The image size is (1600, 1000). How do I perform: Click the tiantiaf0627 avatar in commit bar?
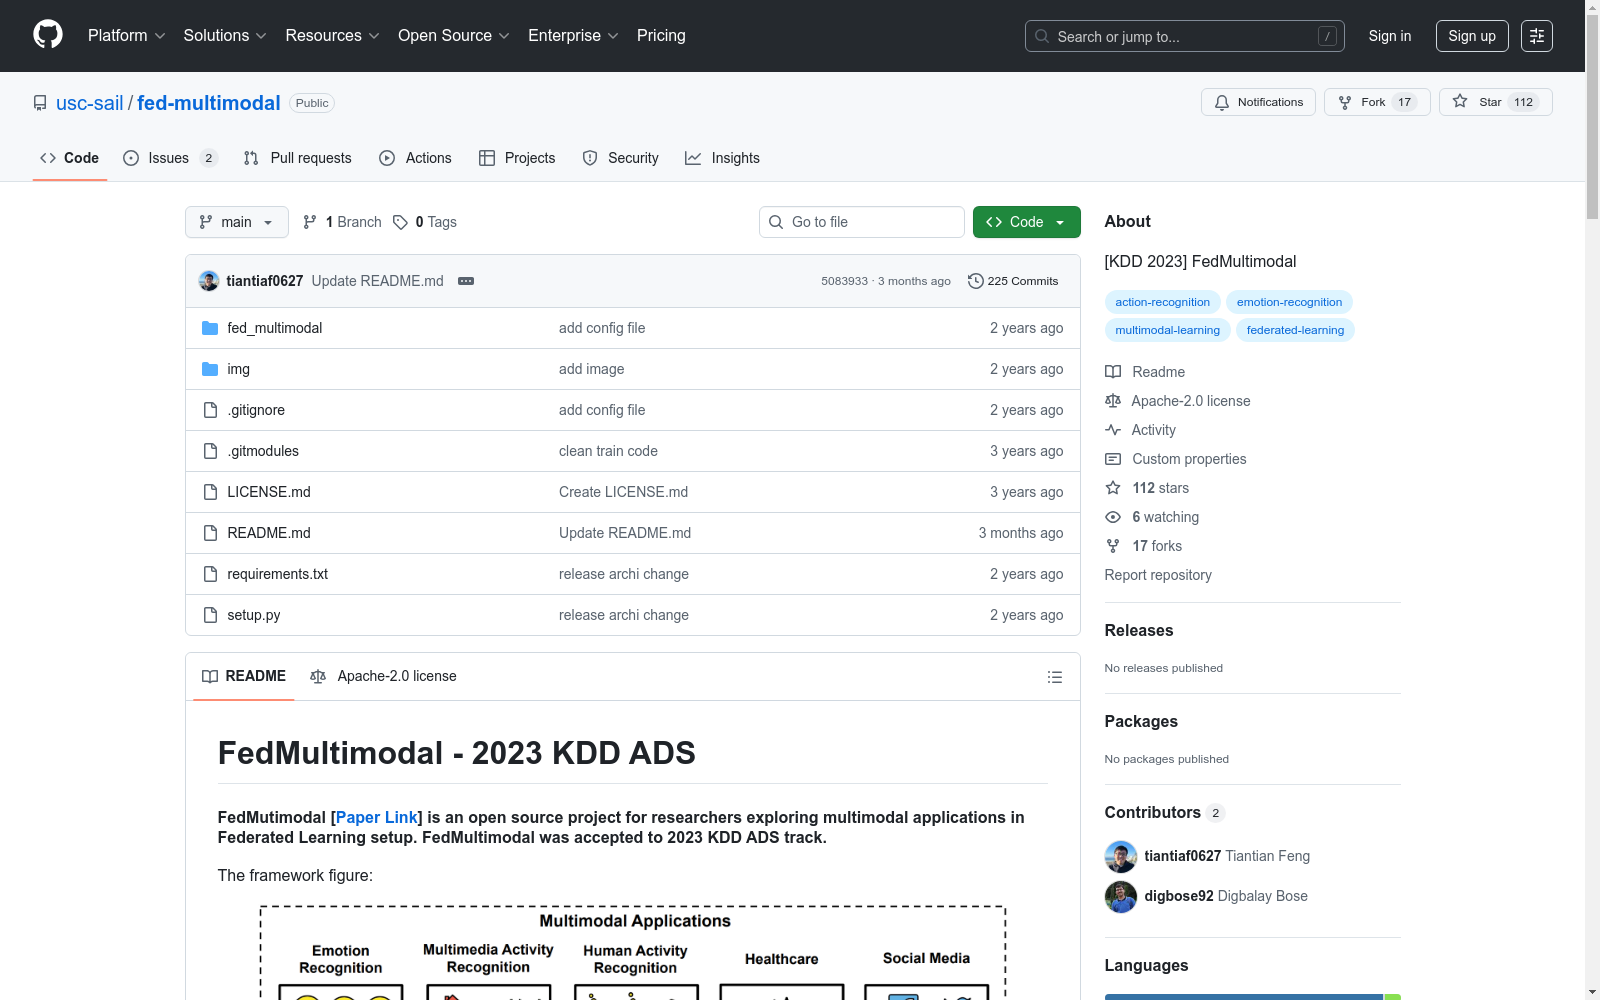209,281
